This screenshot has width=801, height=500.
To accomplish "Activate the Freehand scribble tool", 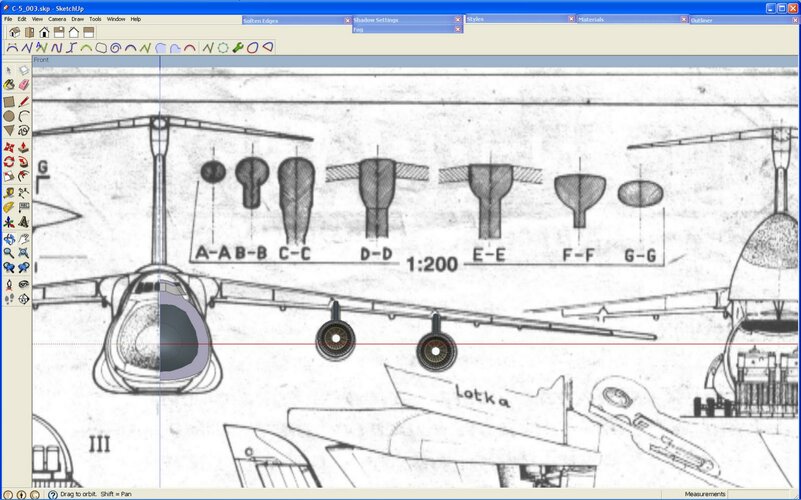I will coord(23,131).
